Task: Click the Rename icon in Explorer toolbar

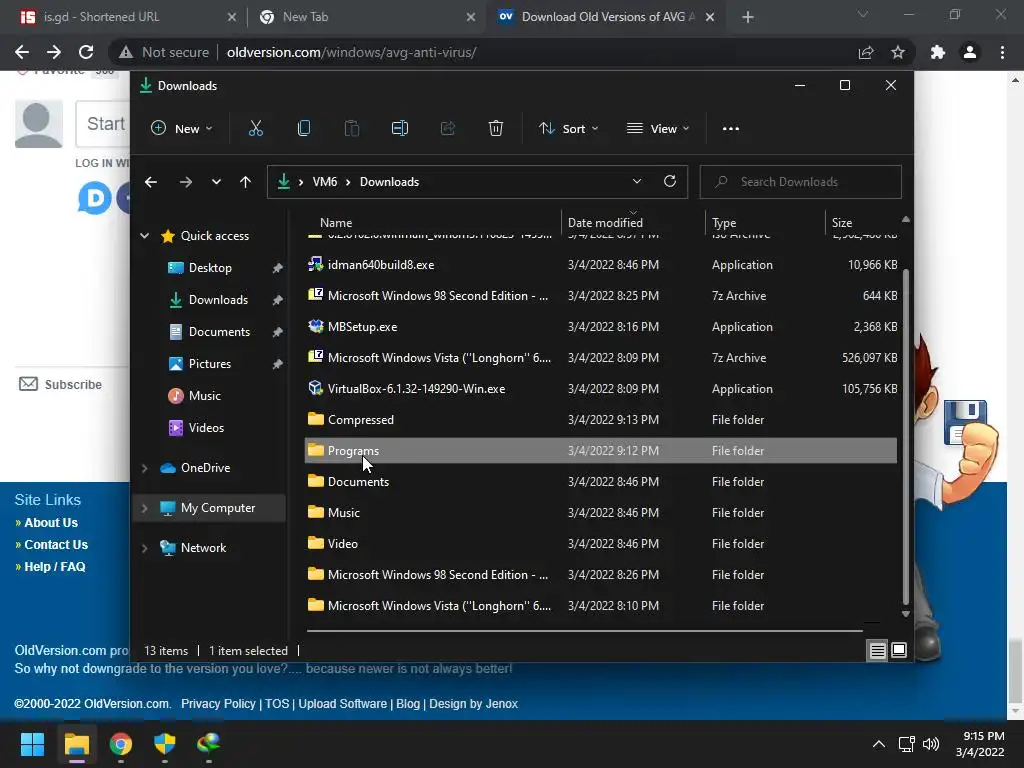Action: coord(400,129)
